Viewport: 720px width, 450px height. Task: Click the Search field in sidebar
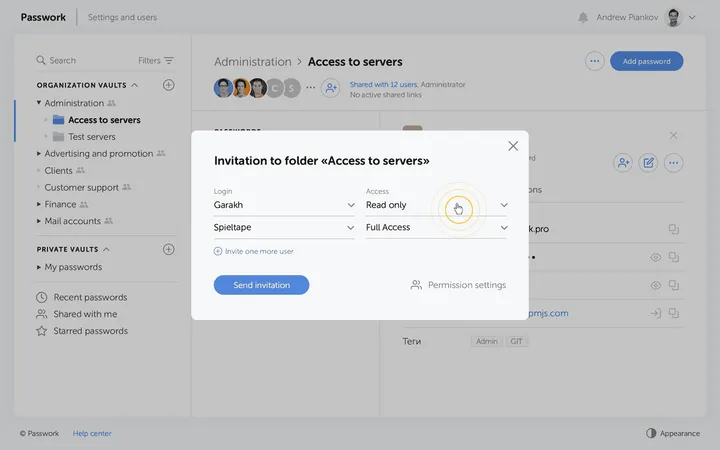(62, 60)
